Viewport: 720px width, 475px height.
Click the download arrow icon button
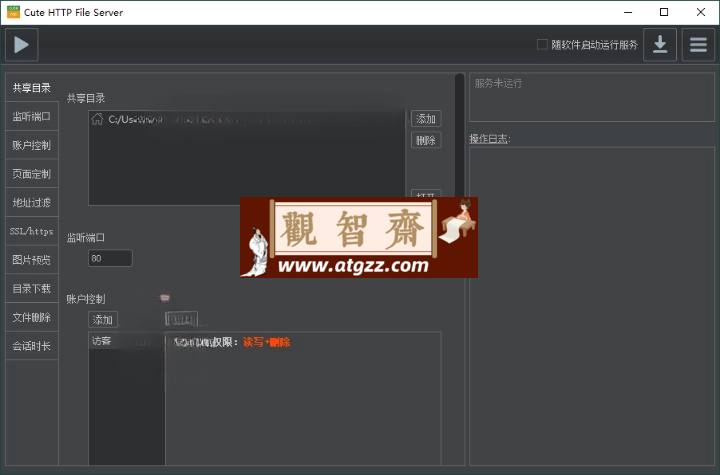click(660, 45)
